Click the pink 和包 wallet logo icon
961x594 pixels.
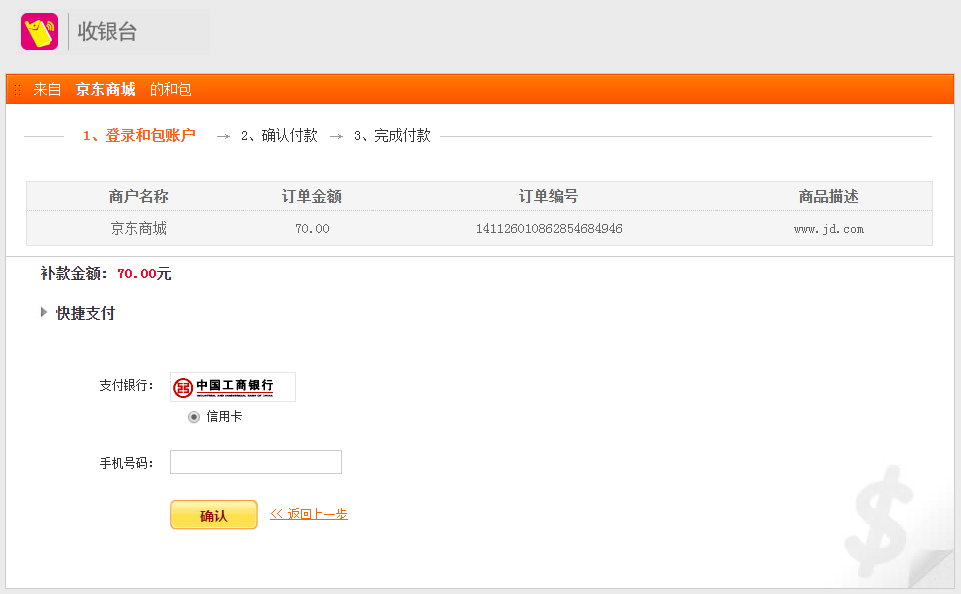39,31
